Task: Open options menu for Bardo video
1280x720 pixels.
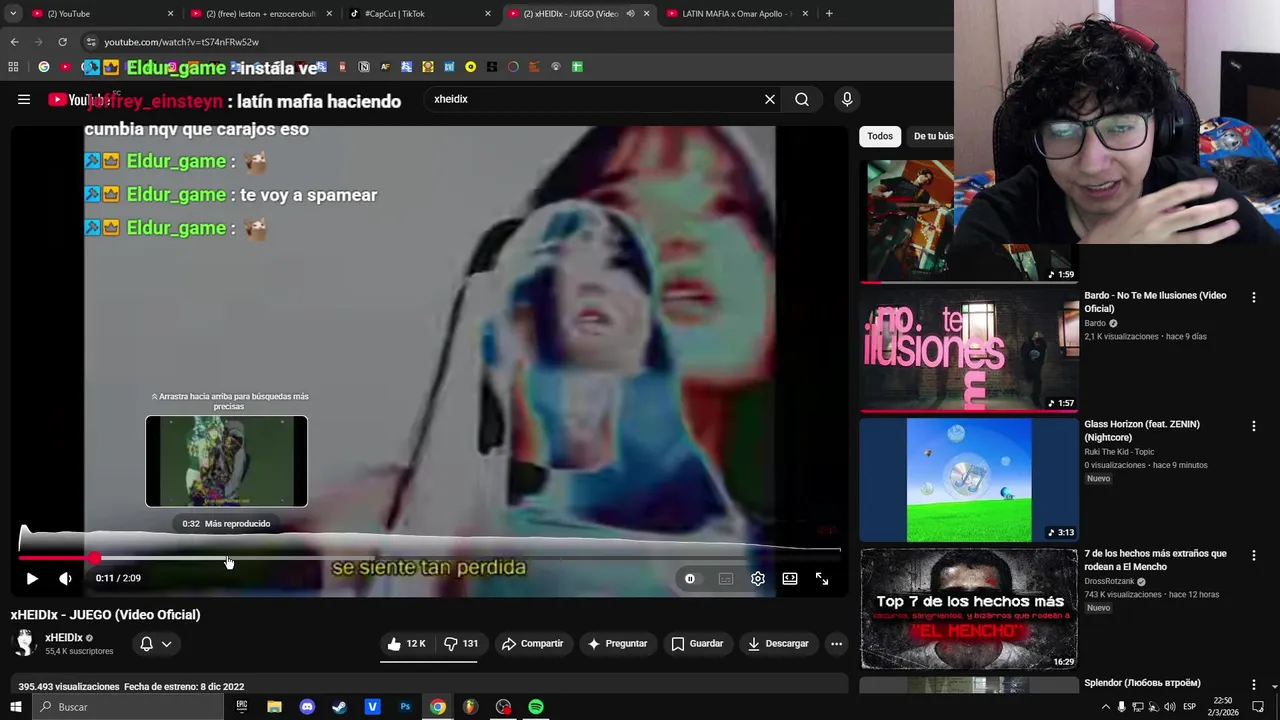Action: [x=1253, y=297]
